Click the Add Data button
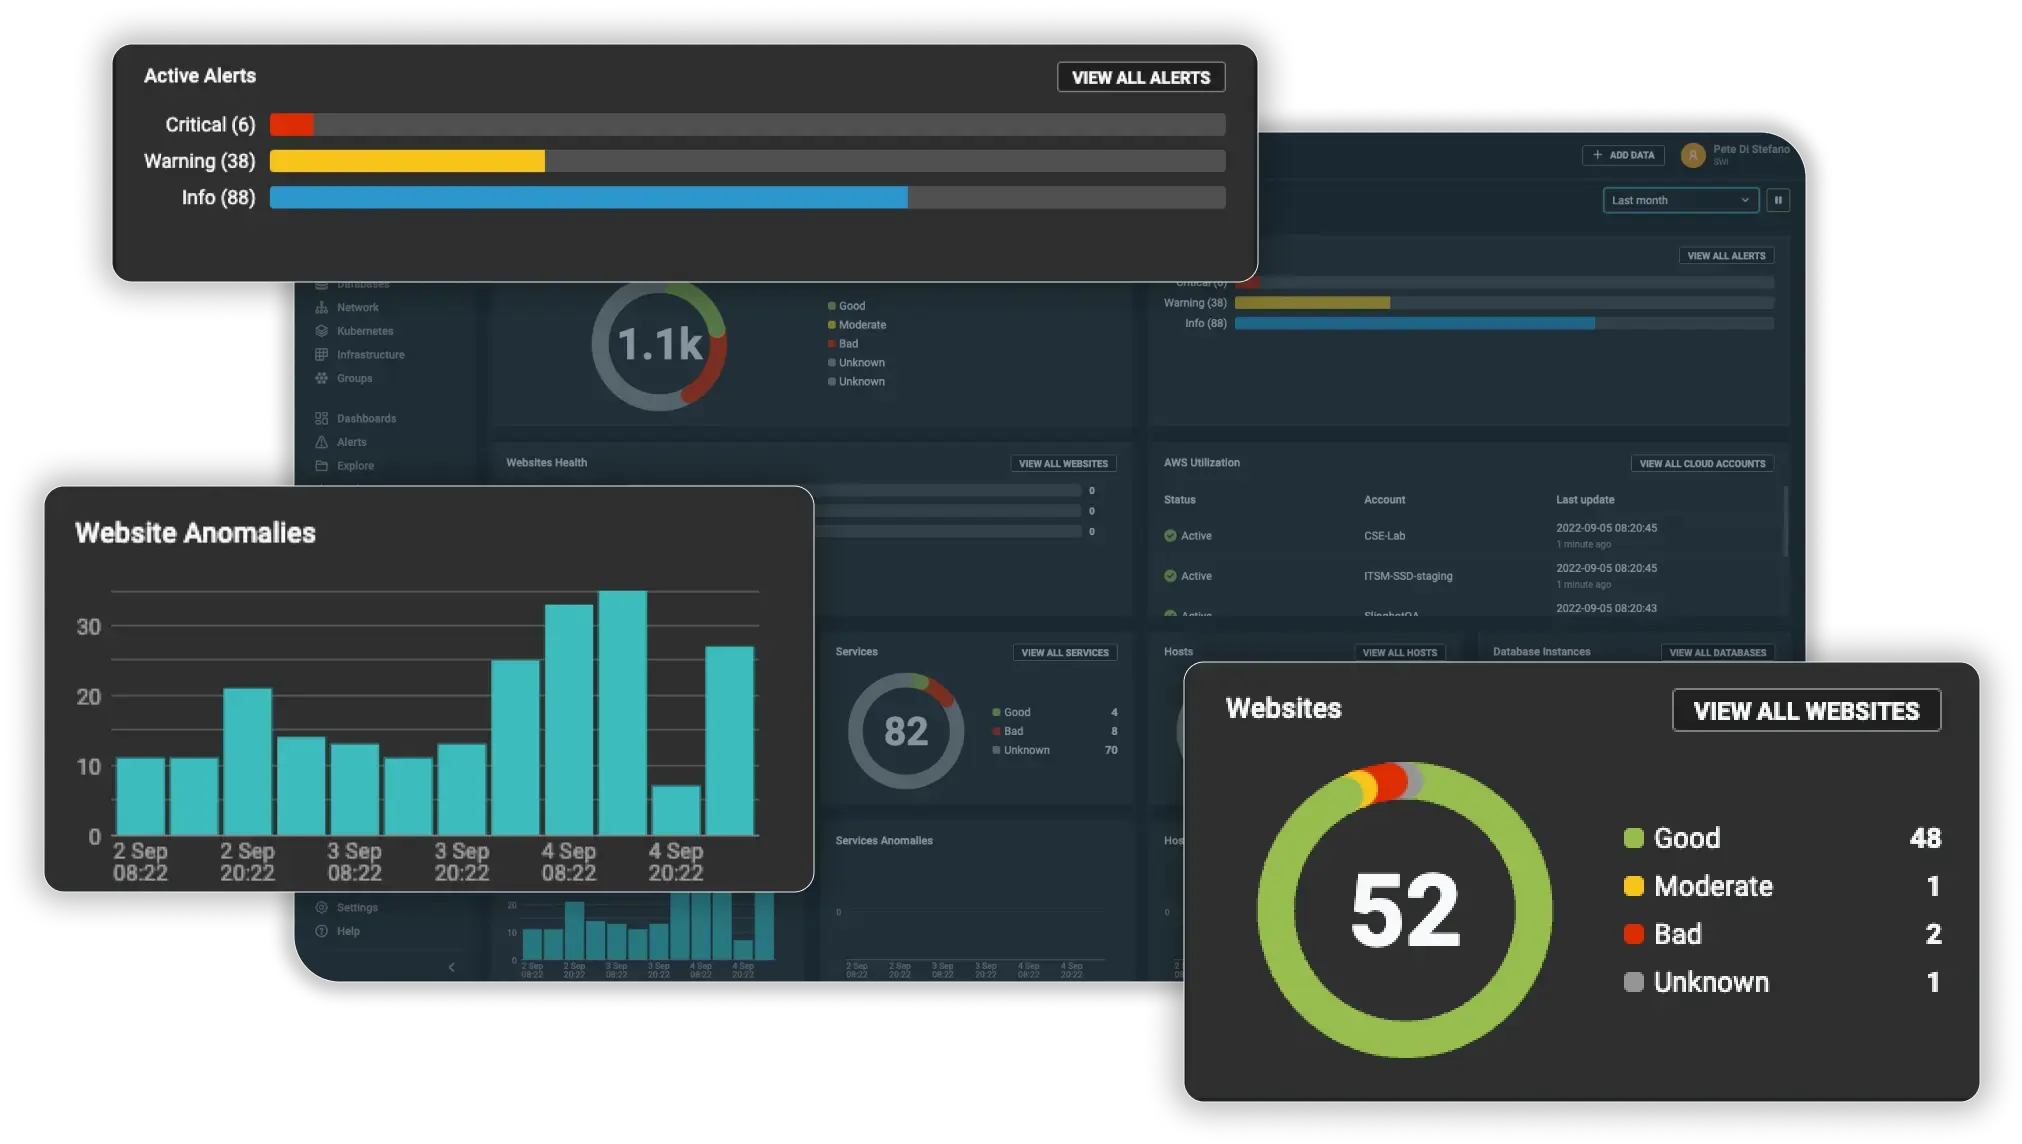 [1623, 155]
